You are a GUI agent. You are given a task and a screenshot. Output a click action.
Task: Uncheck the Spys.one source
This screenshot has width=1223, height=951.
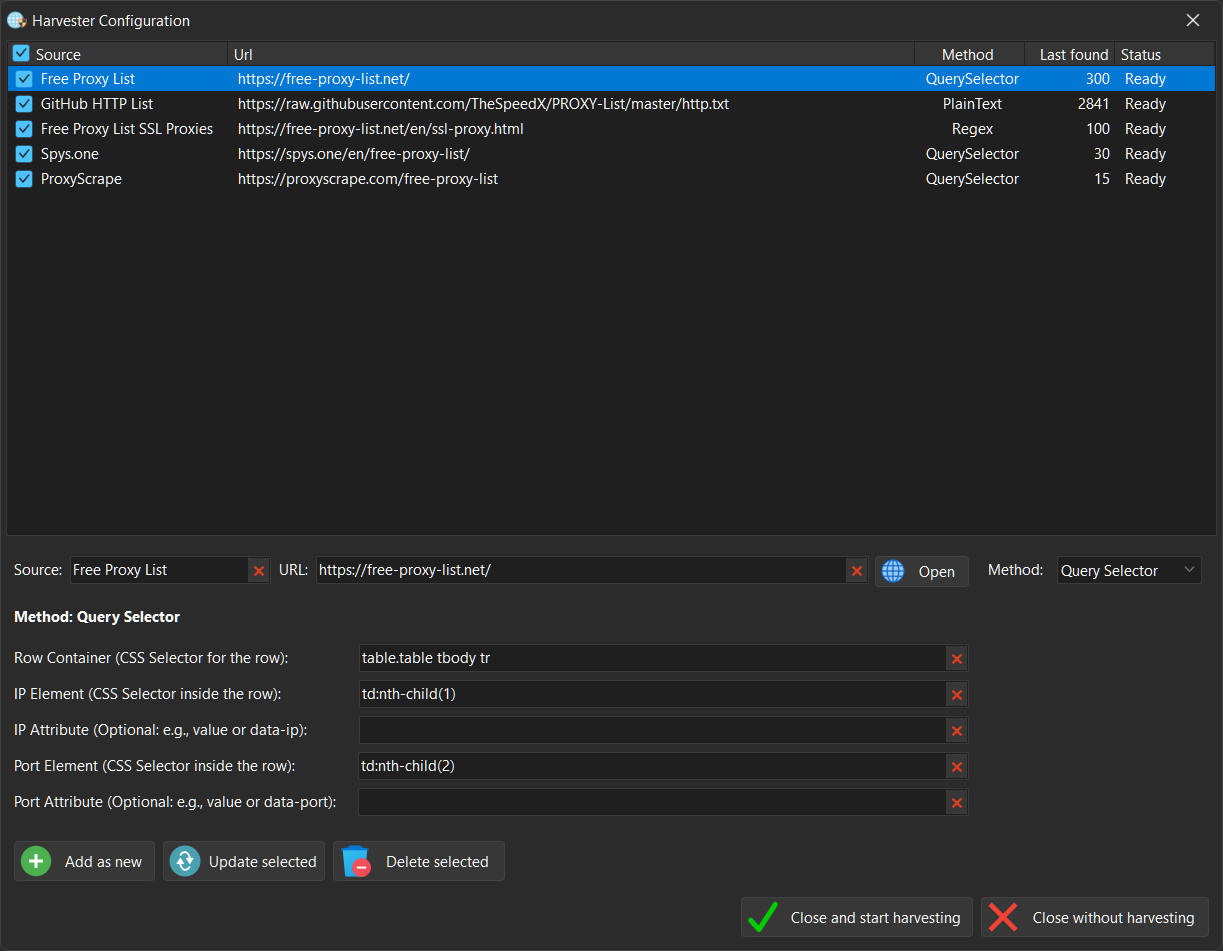(25, 154)
